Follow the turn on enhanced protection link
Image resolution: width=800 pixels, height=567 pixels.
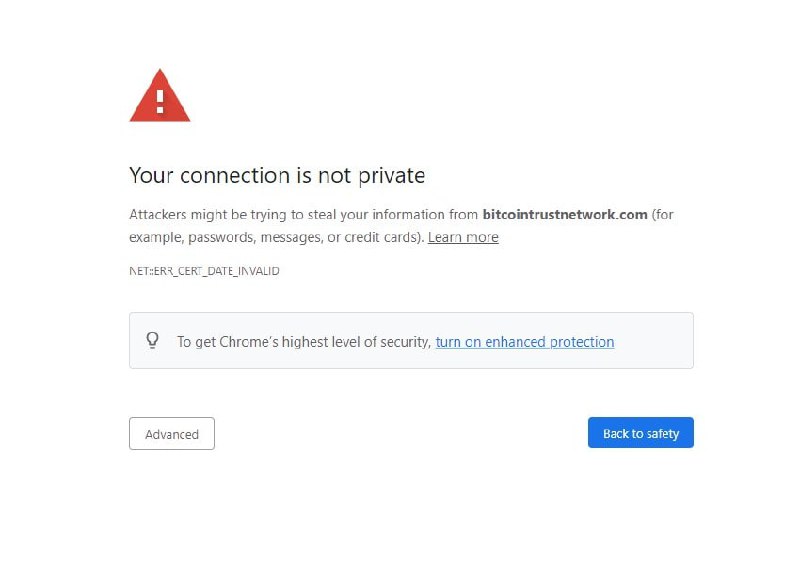[x=524, y=341]
